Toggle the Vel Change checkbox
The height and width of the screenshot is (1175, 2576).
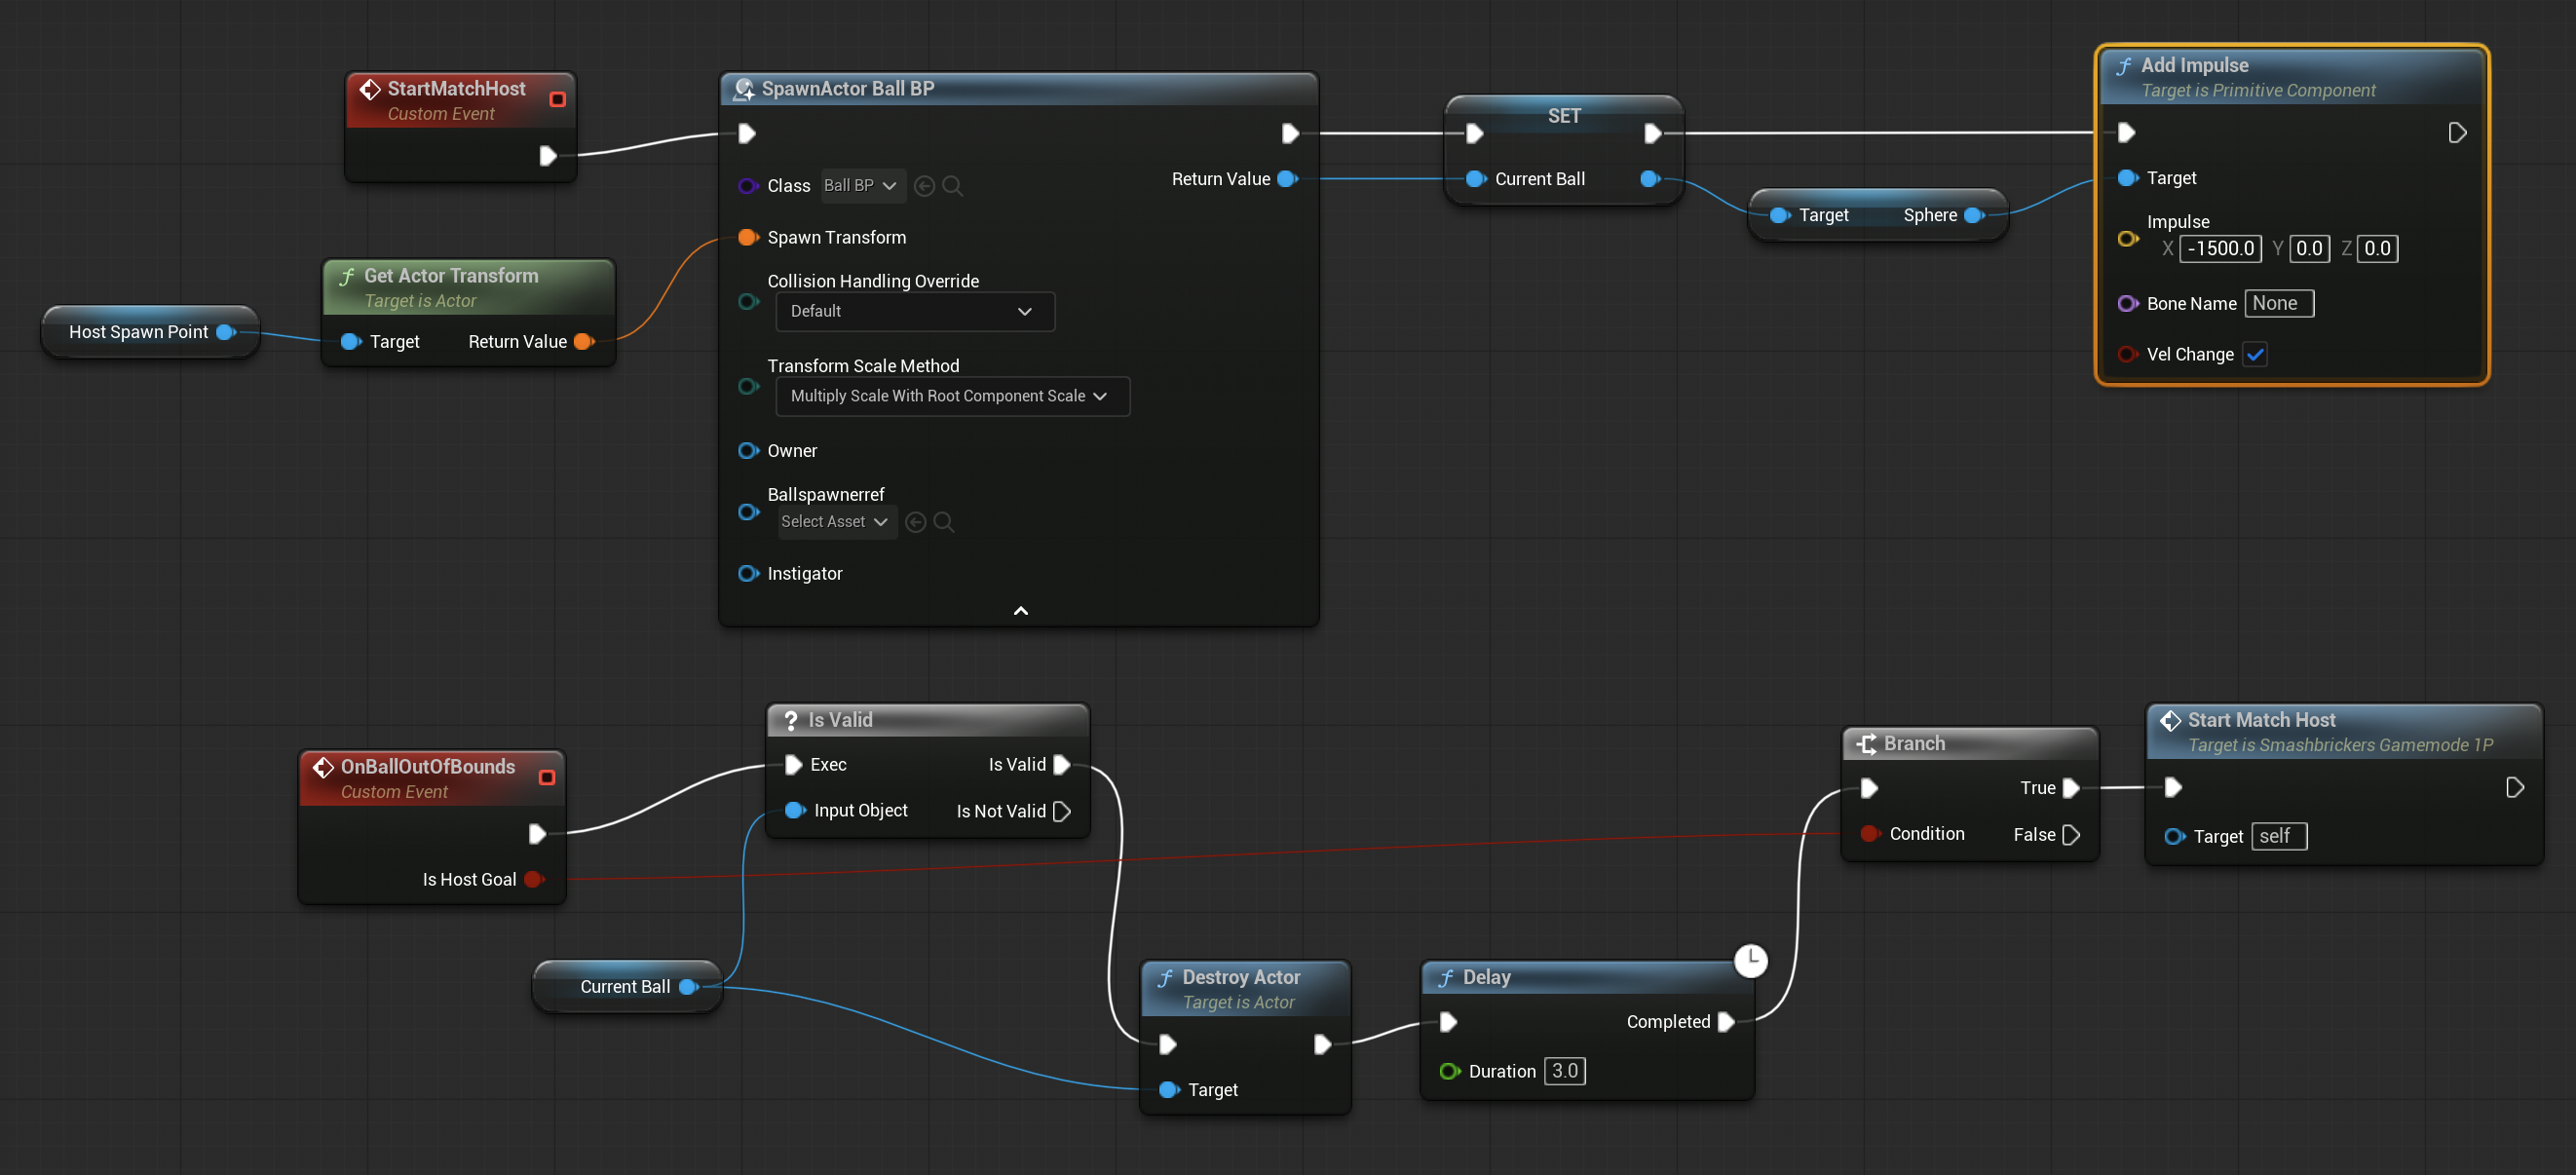2255,355
